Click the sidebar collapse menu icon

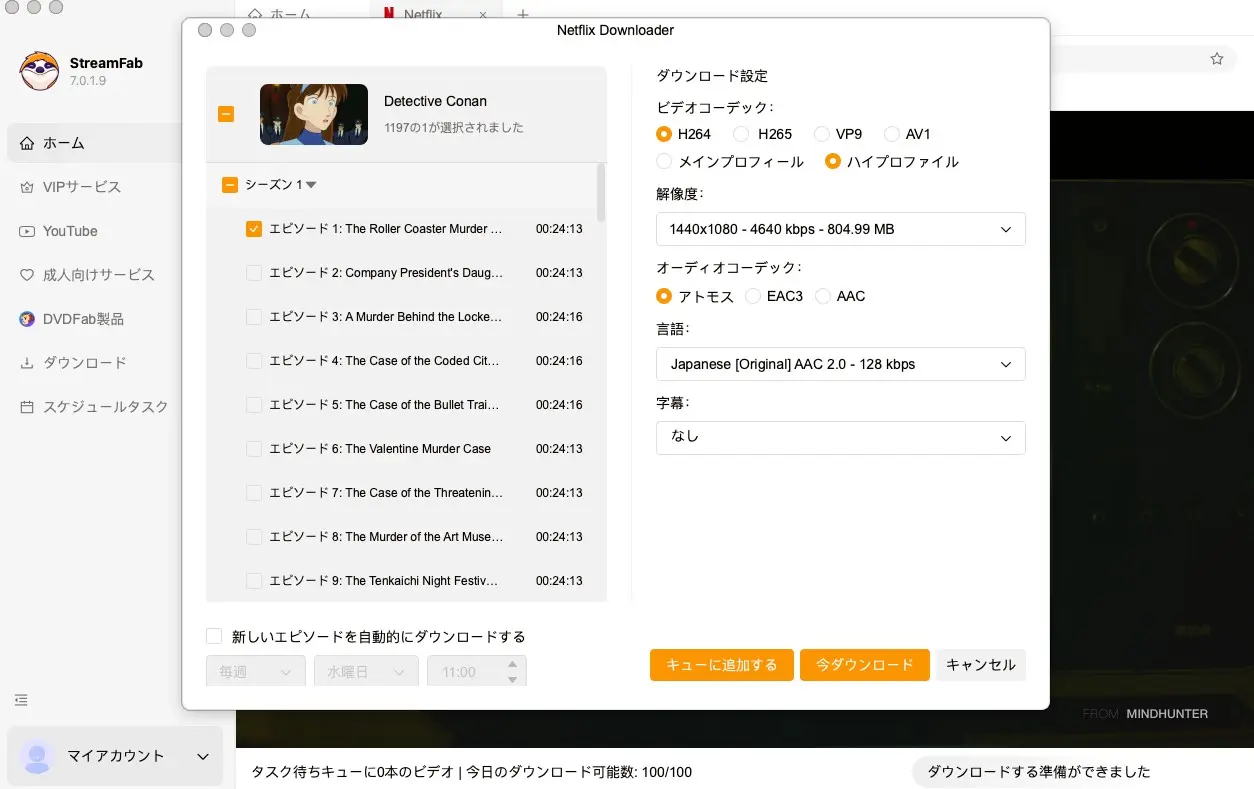21,700
